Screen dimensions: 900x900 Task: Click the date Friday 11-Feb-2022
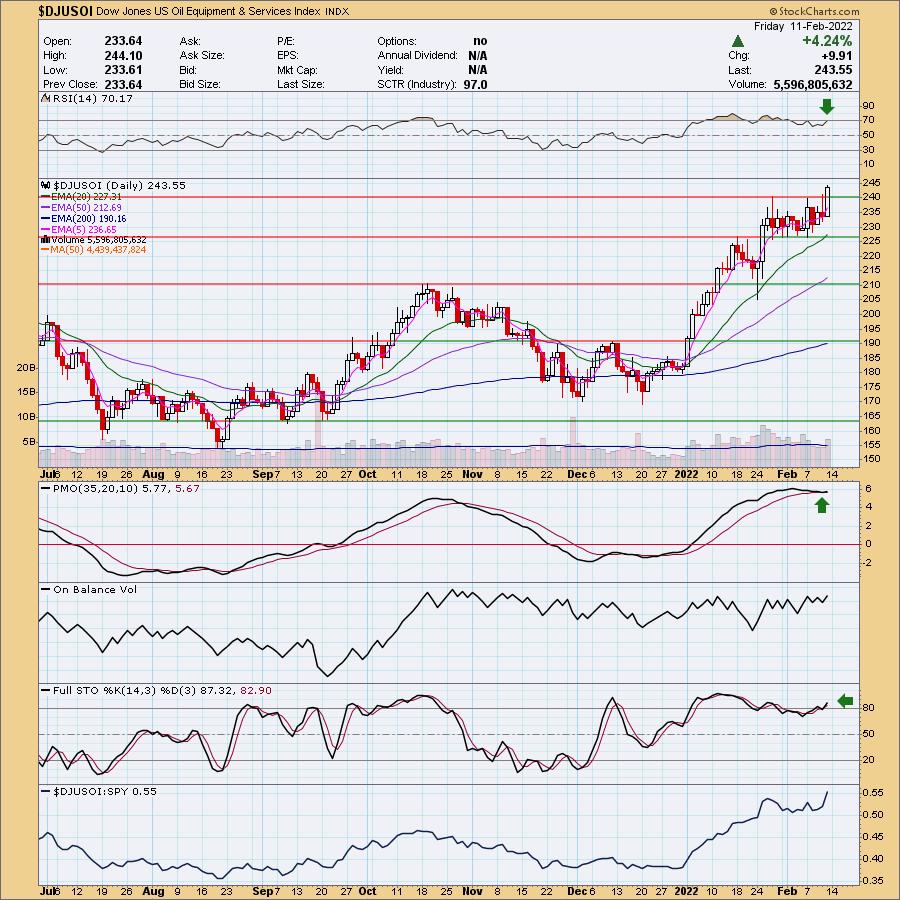click(x=802, y=26)
